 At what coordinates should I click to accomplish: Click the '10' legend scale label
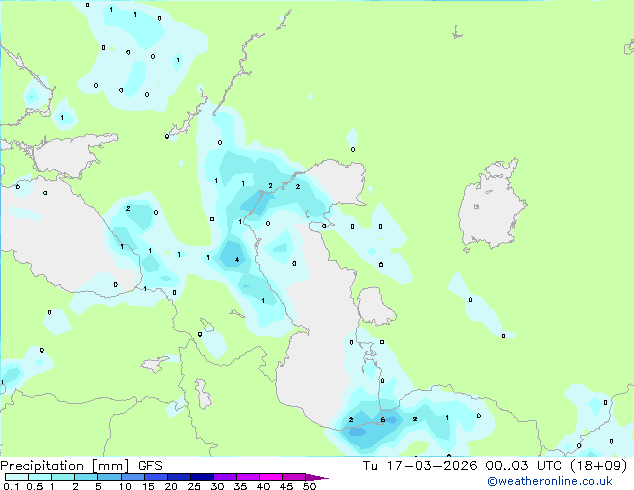pyautogui.click(x=125, y=486)
